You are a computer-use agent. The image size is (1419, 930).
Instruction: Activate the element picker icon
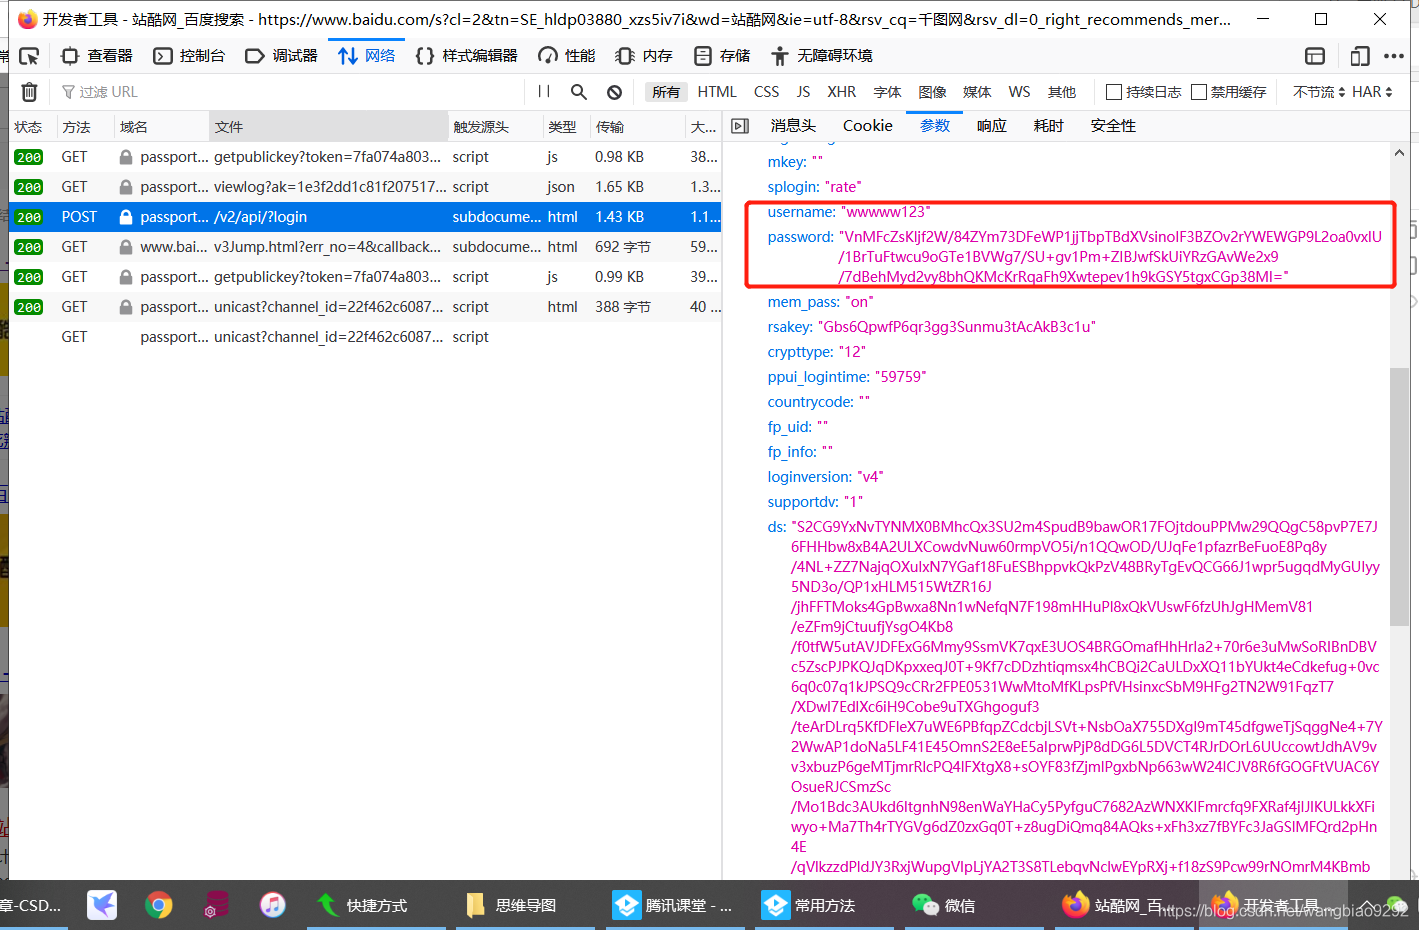pyautogui.click(x=29, y=56)
